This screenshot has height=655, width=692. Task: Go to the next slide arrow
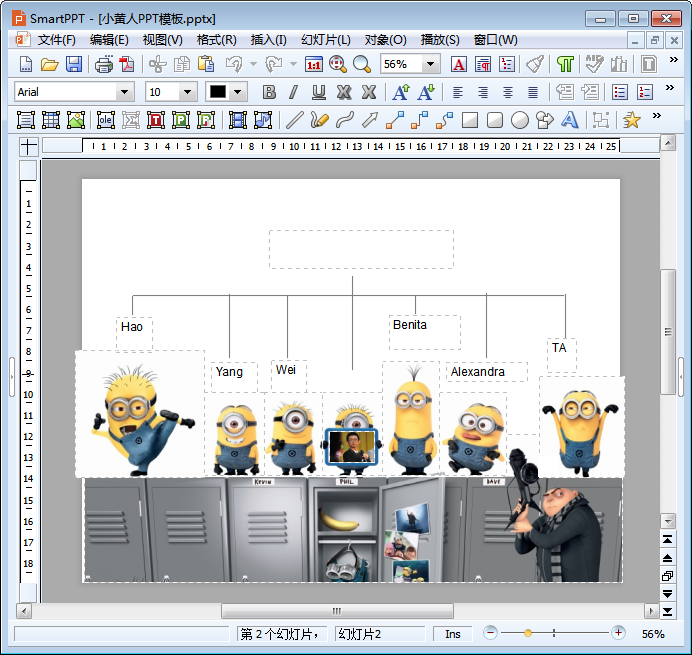pos(668,594)
